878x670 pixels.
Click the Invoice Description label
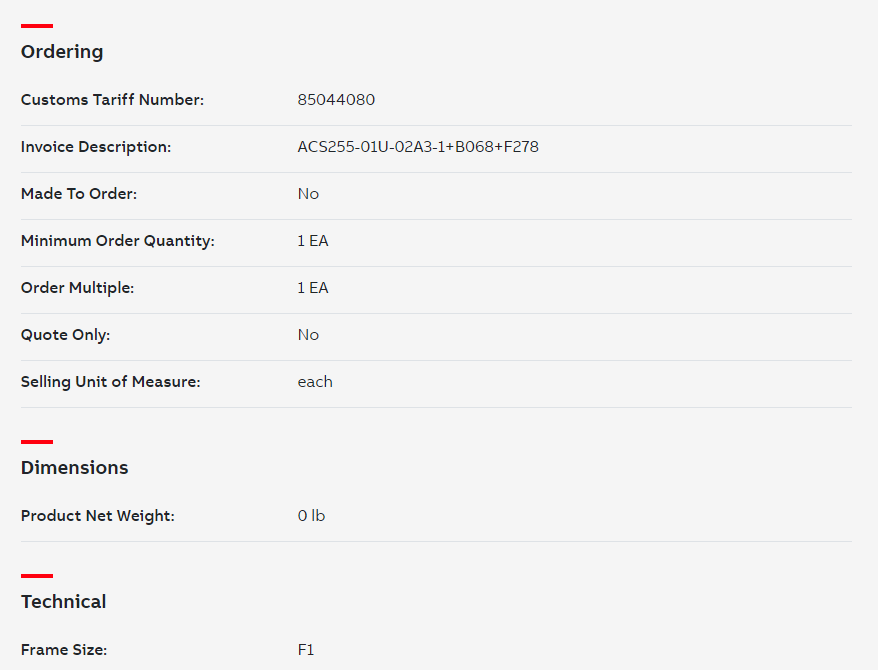click(96, 147)
